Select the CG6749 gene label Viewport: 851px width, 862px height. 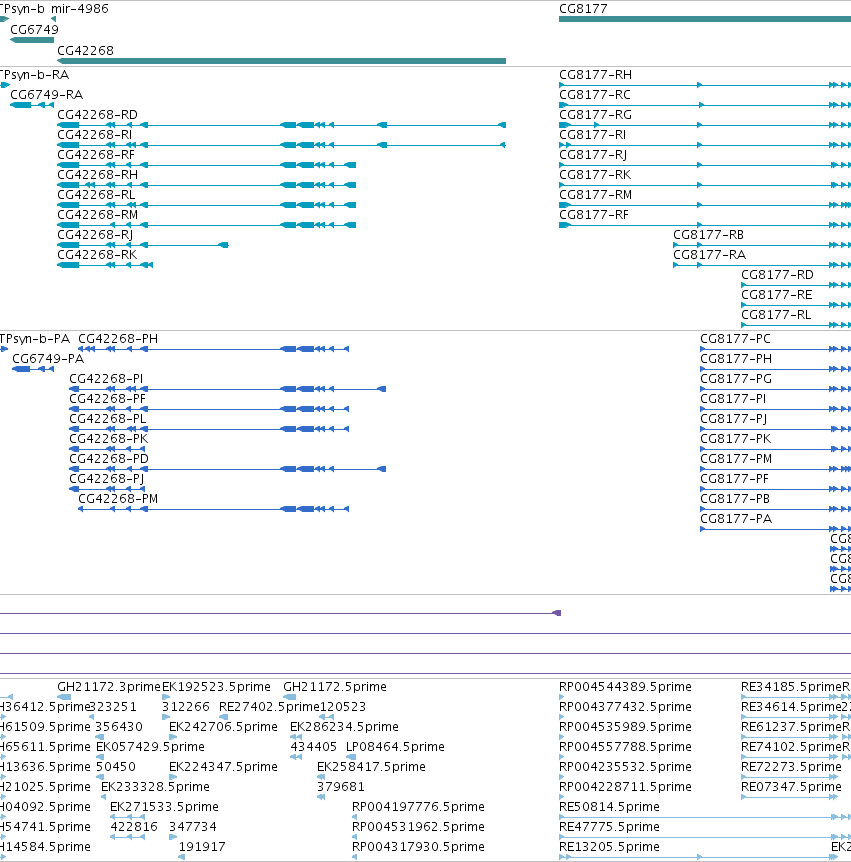click(x=34, y=30)
